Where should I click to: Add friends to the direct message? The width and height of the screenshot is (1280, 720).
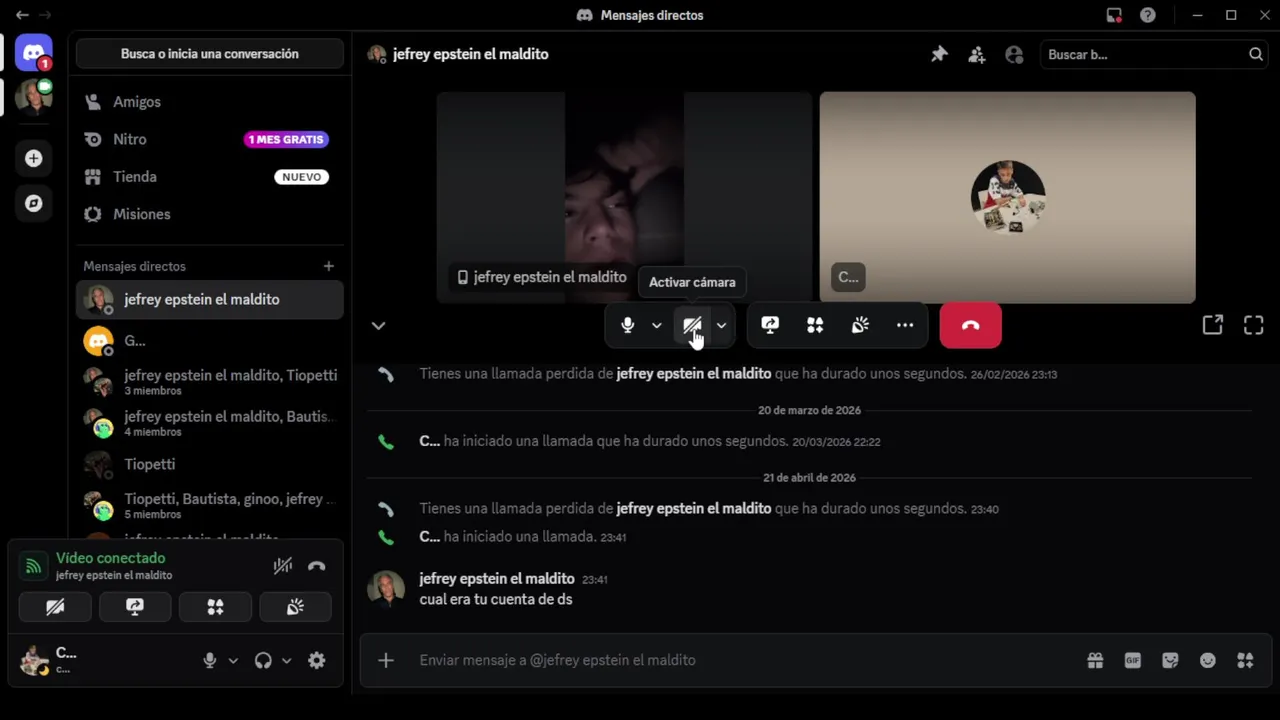pyautogui.click(x=977, y=55)
